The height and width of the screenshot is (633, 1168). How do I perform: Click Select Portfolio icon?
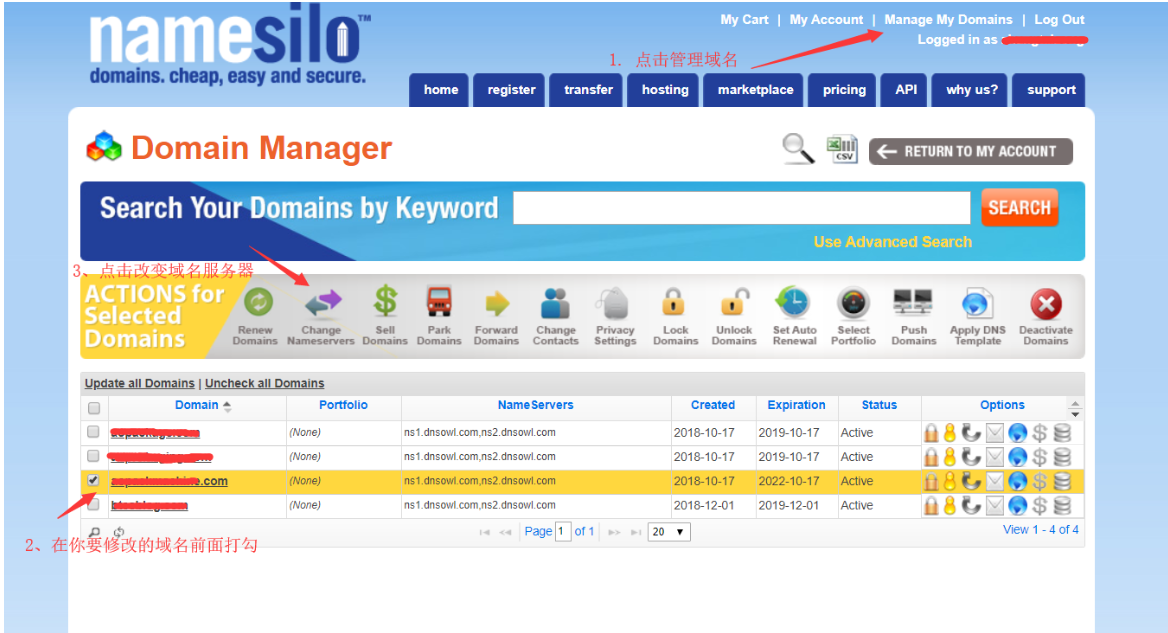coord(853,303)
